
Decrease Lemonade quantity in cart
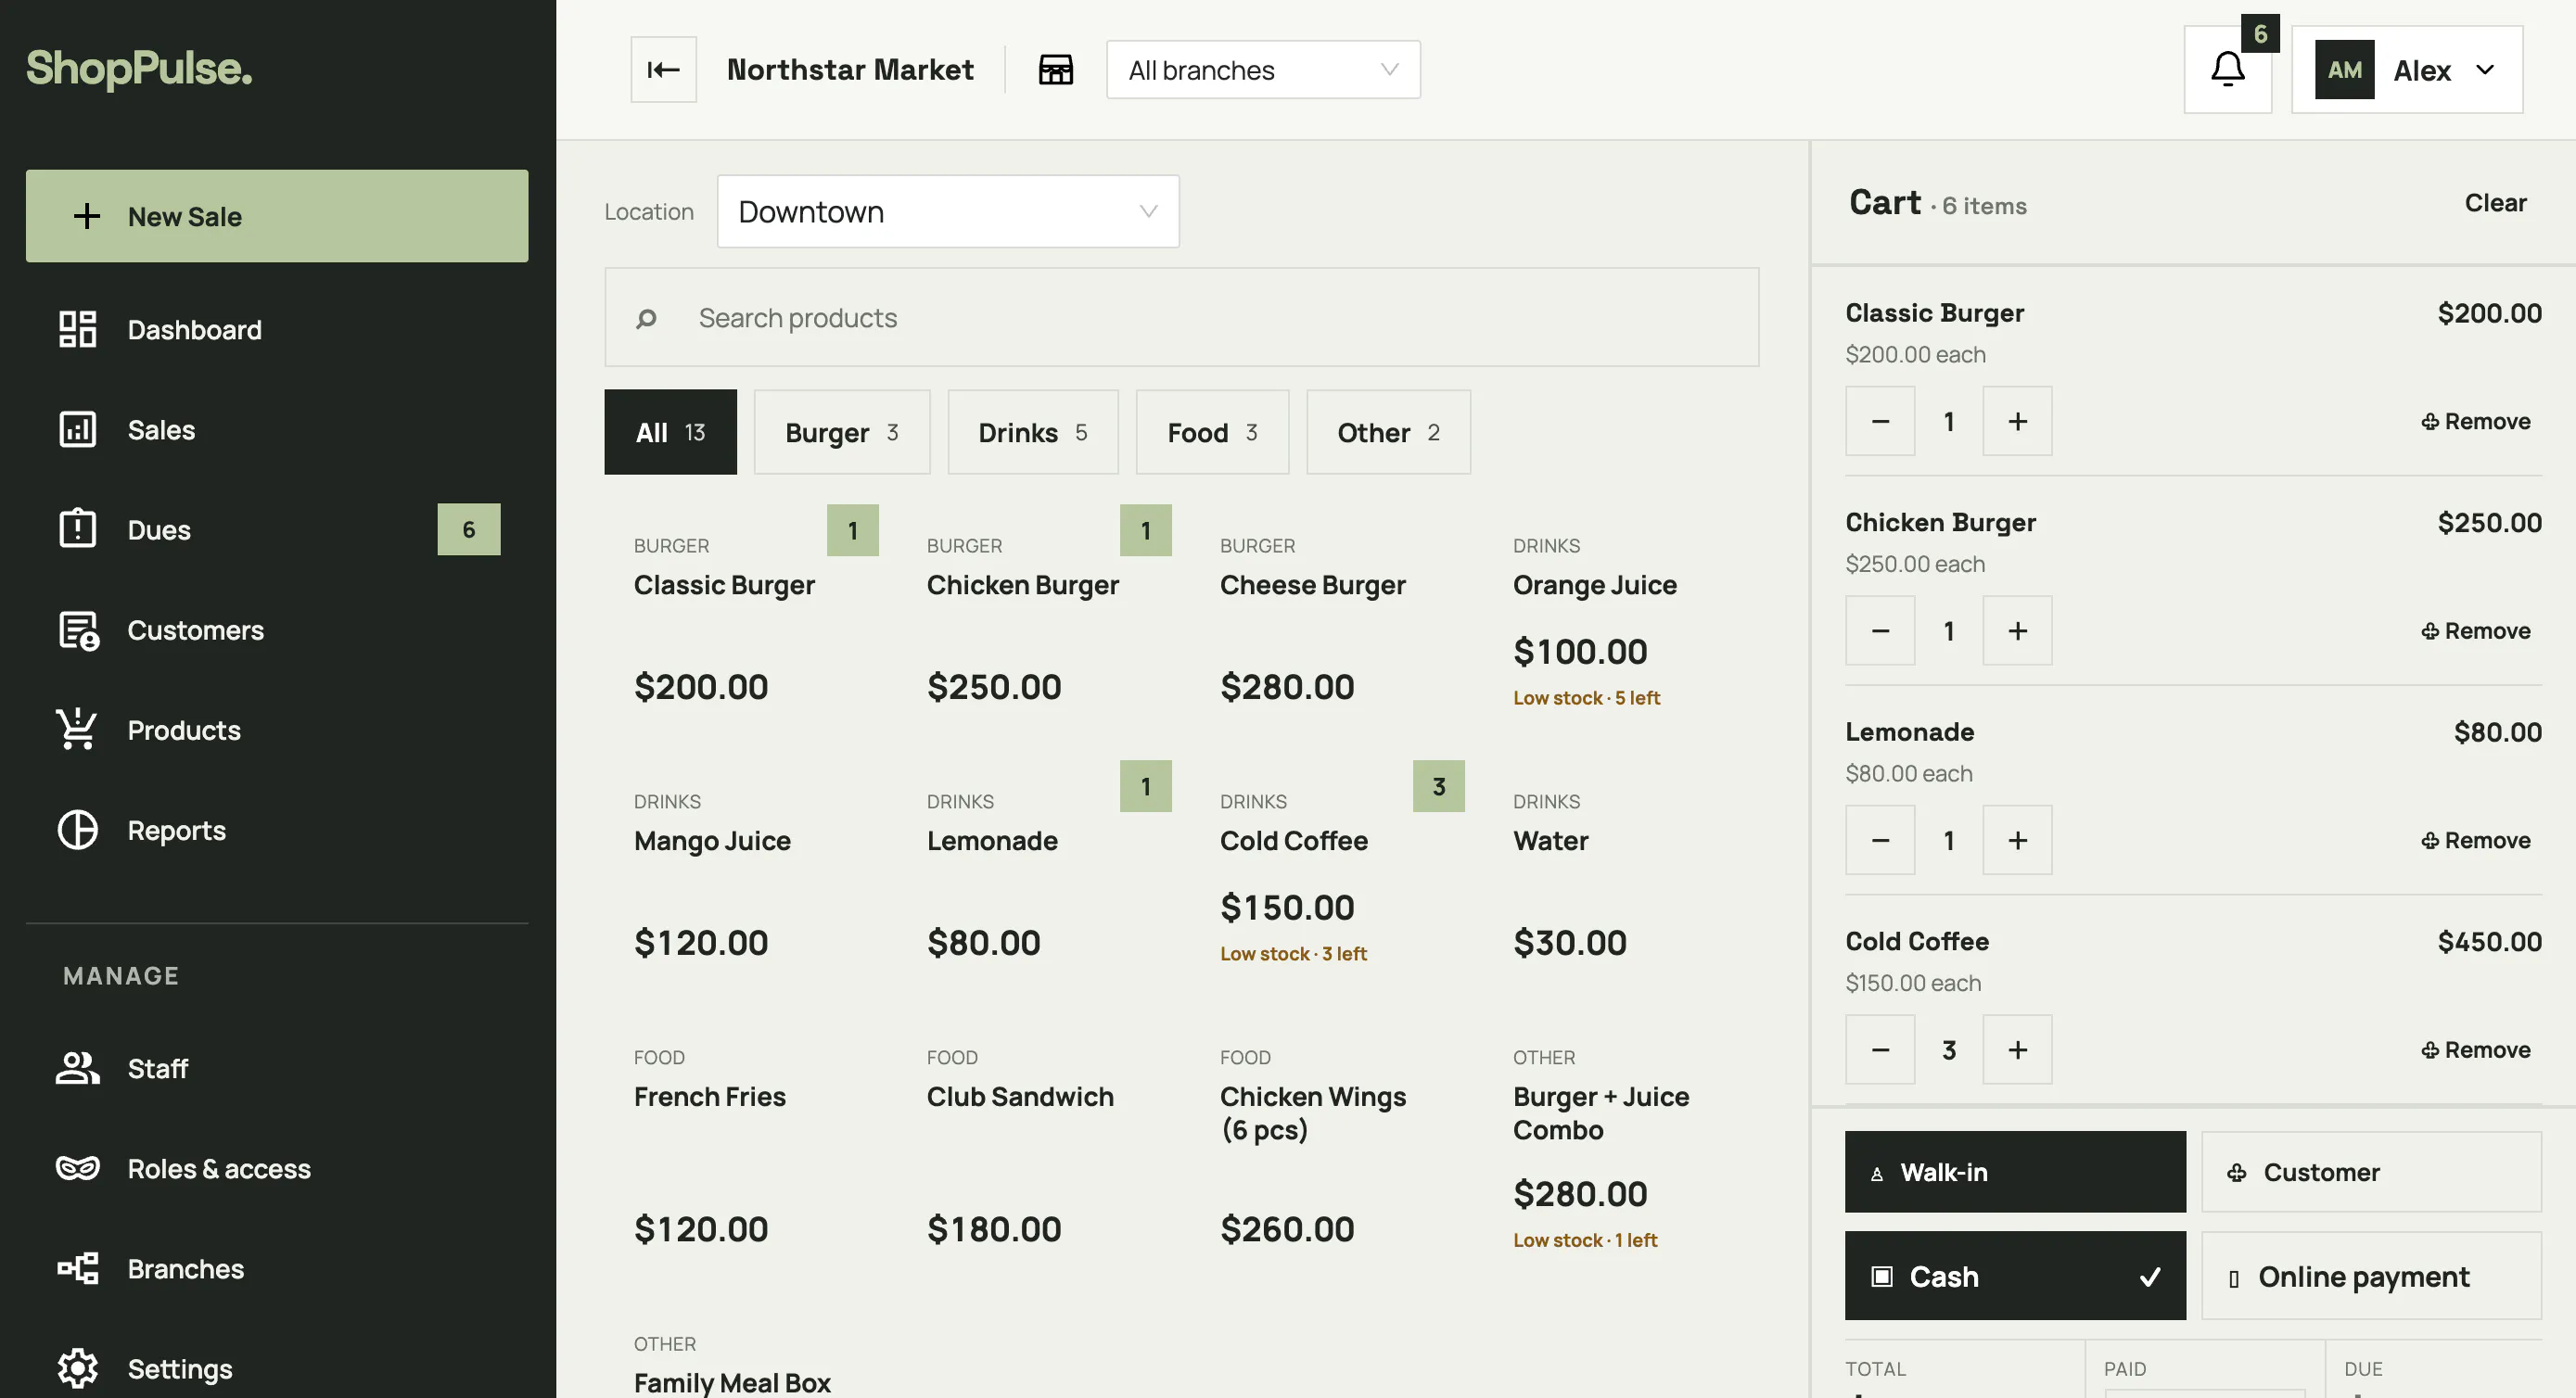pyautogui.click(x=1879, y=840)
